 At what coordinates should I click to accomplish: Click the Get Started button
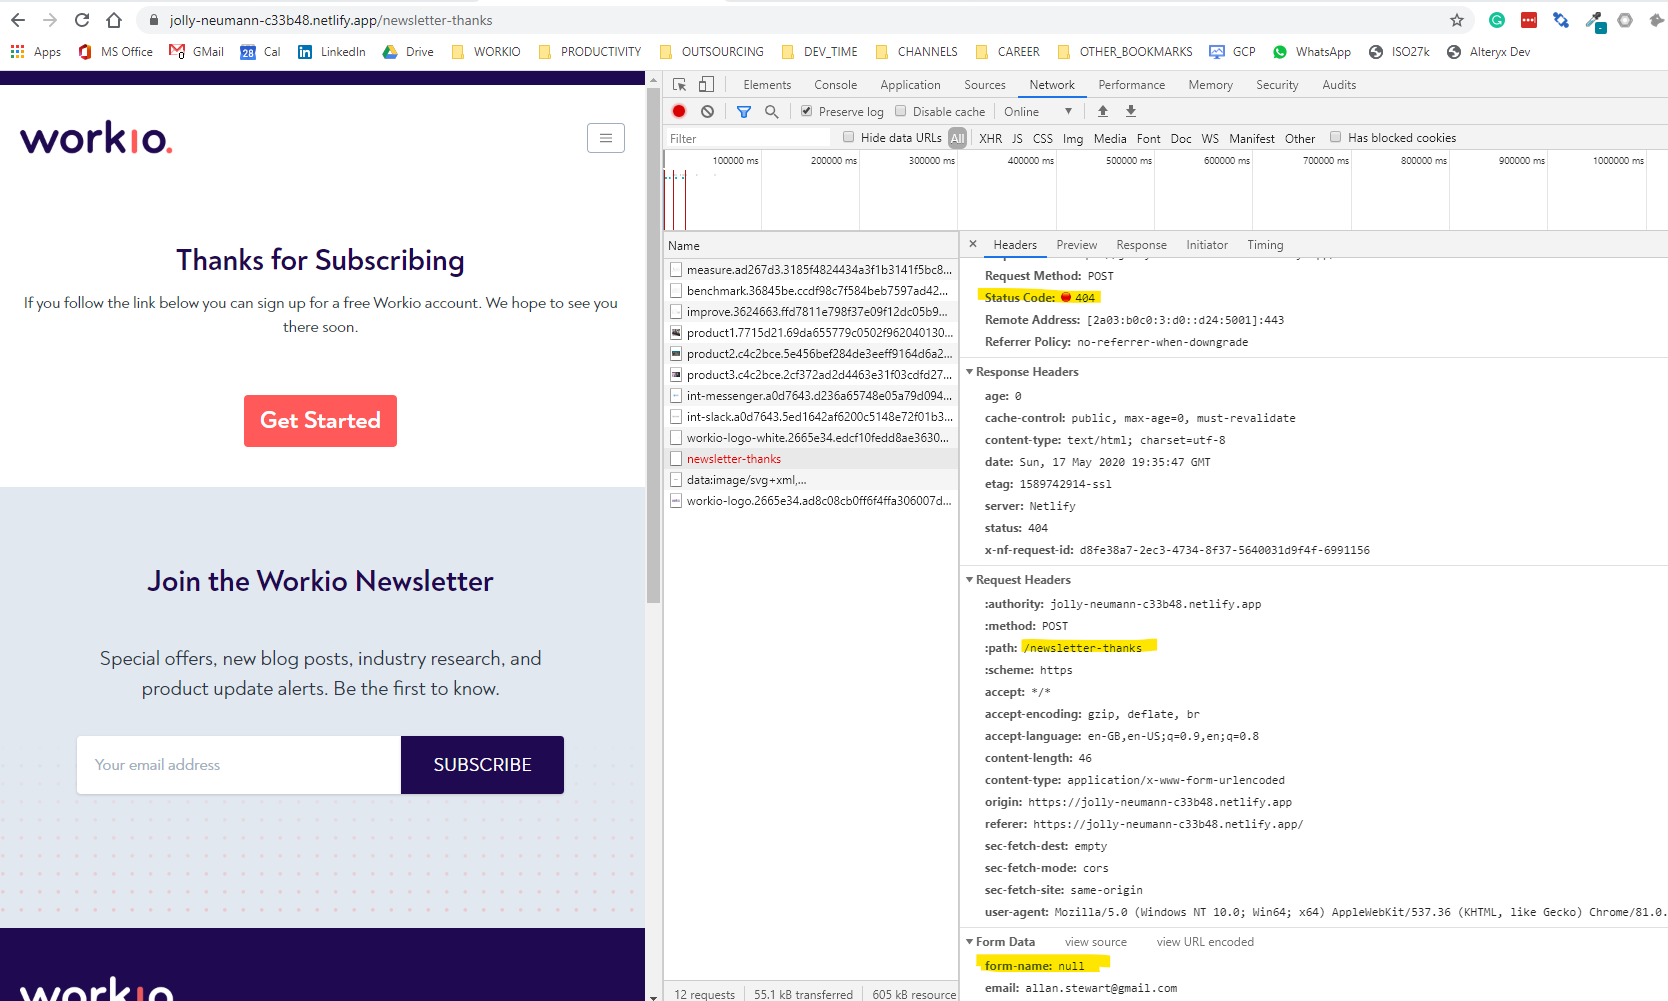pyautogui.click(x=320, y=421)
